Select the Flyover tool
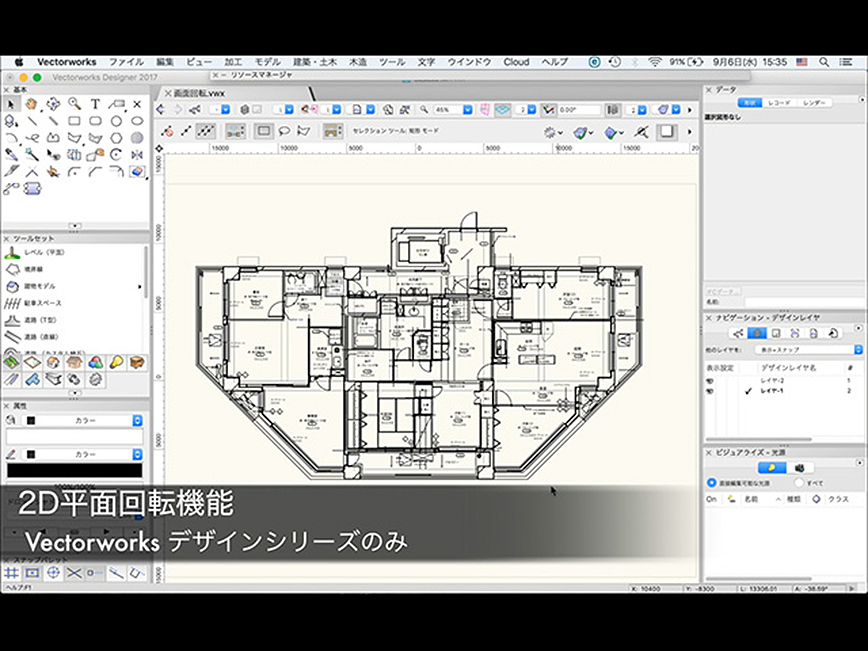868x651 pixels. 53,104
